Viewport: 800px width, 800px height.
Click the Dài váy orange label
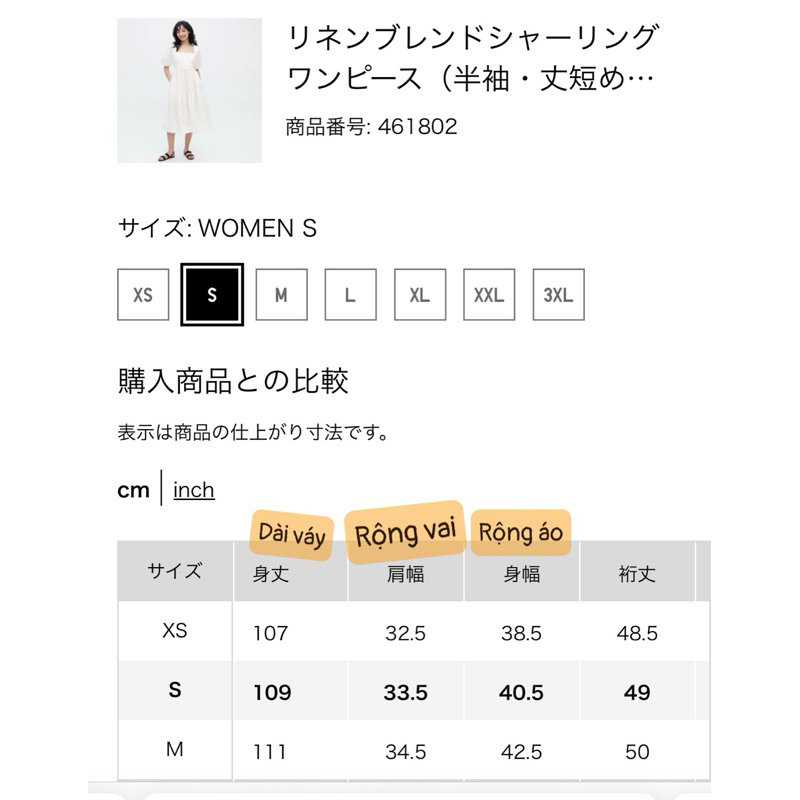[292, 534]
